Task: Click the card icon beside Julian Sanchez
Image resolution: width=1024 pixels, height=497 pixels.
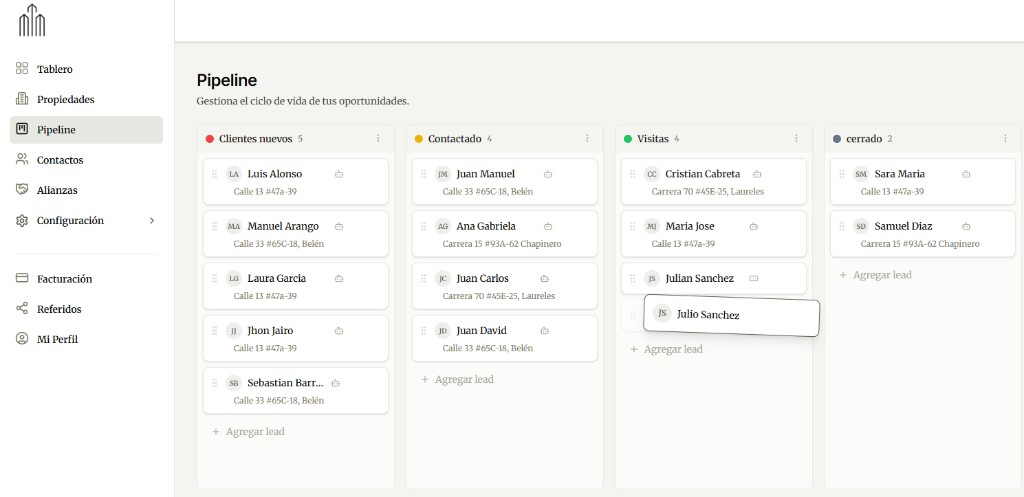Action: point(754,278)
